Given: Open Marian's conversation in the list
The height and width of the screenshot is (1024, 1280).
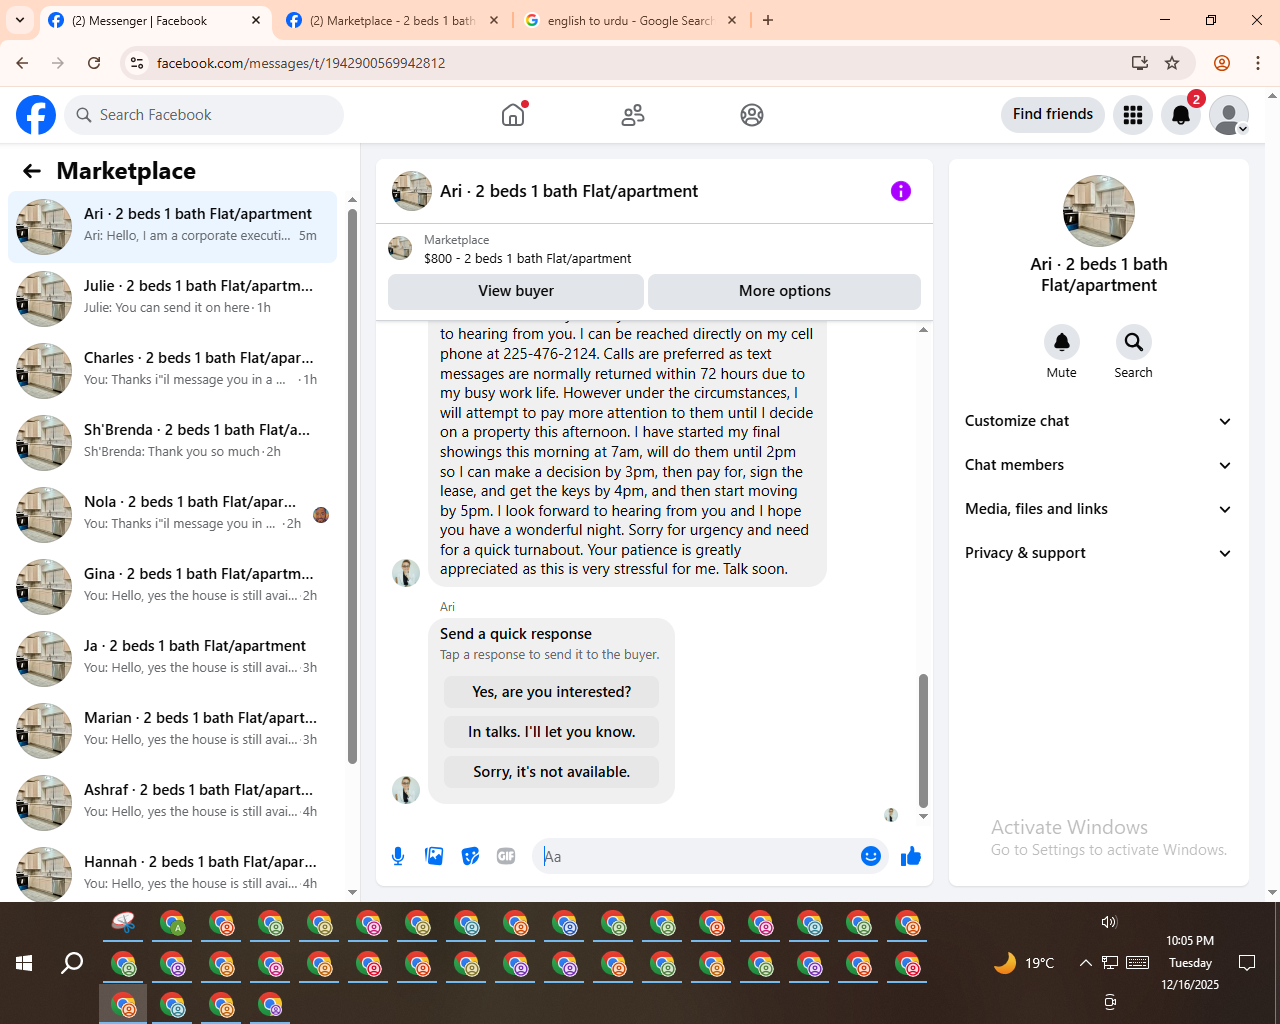Looking at the screenshot, I should tap(173, 730).
